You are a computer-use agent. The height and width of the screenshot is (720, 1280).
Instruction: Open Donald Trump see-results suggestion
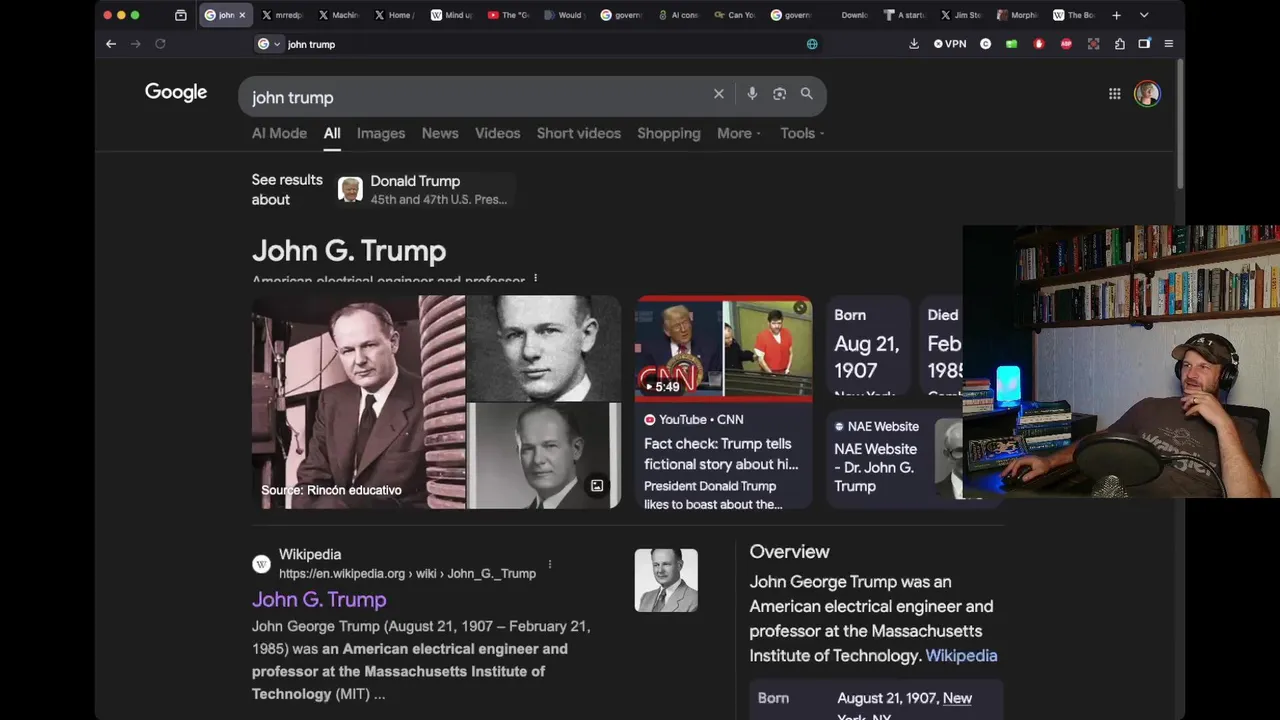[x=426, y=189]
